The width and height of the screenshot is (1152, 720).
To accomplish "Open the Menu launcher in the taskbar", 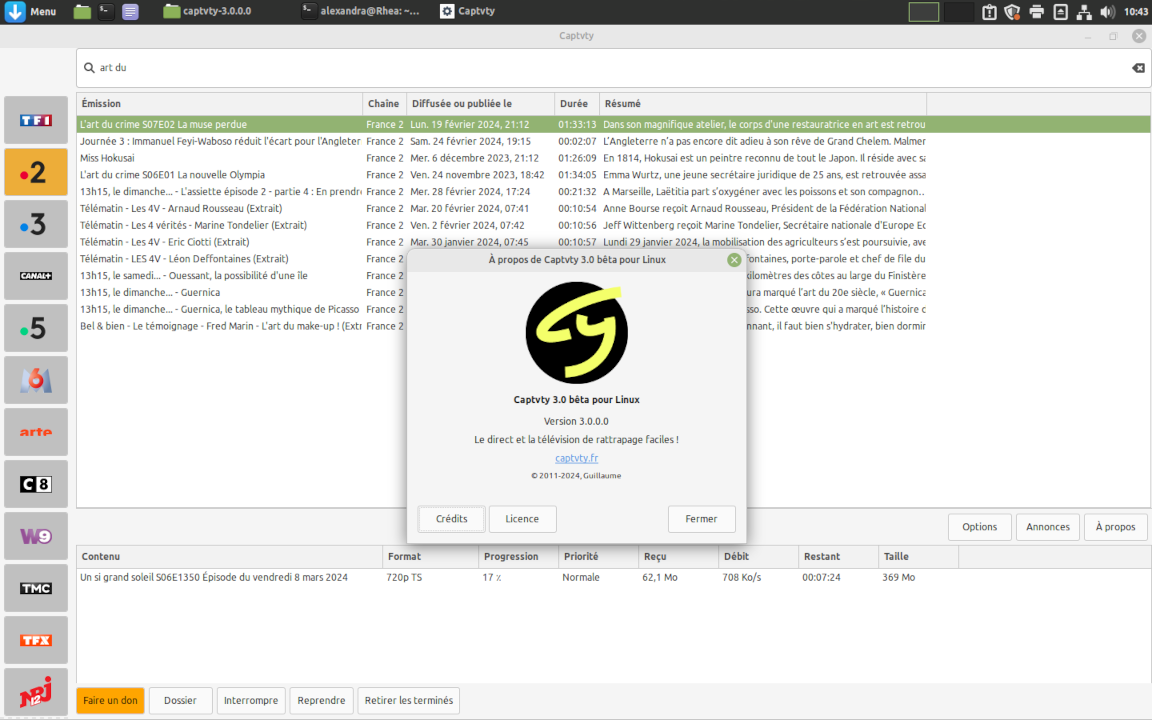I will [x=31, y=11].
